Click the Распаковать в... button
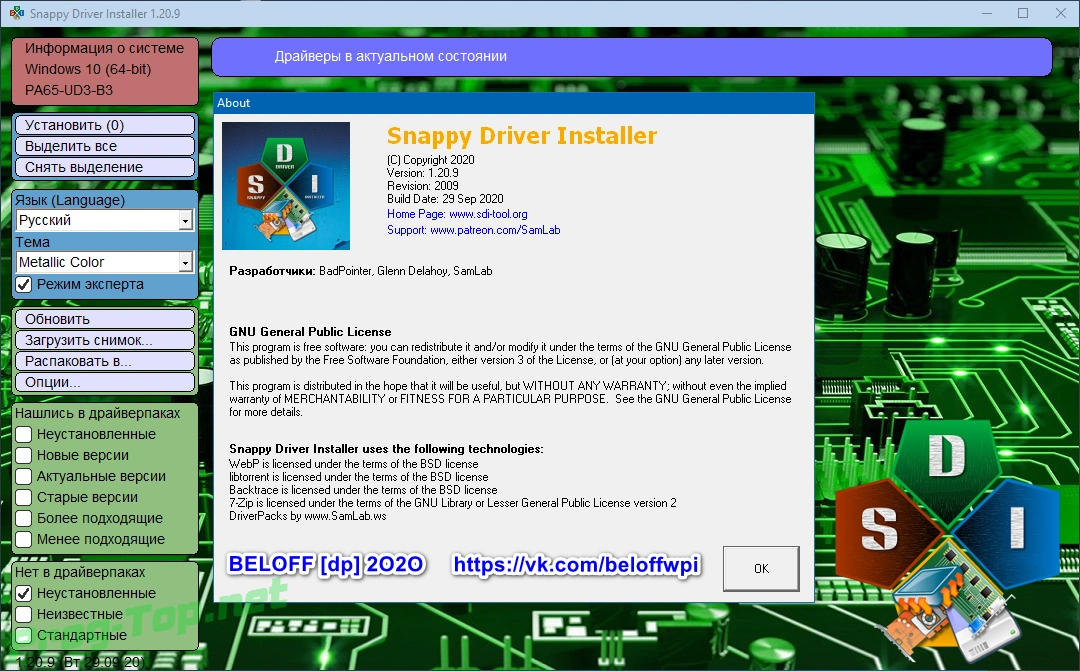This screenshot has height=671, width=1080. pos(105,361)
